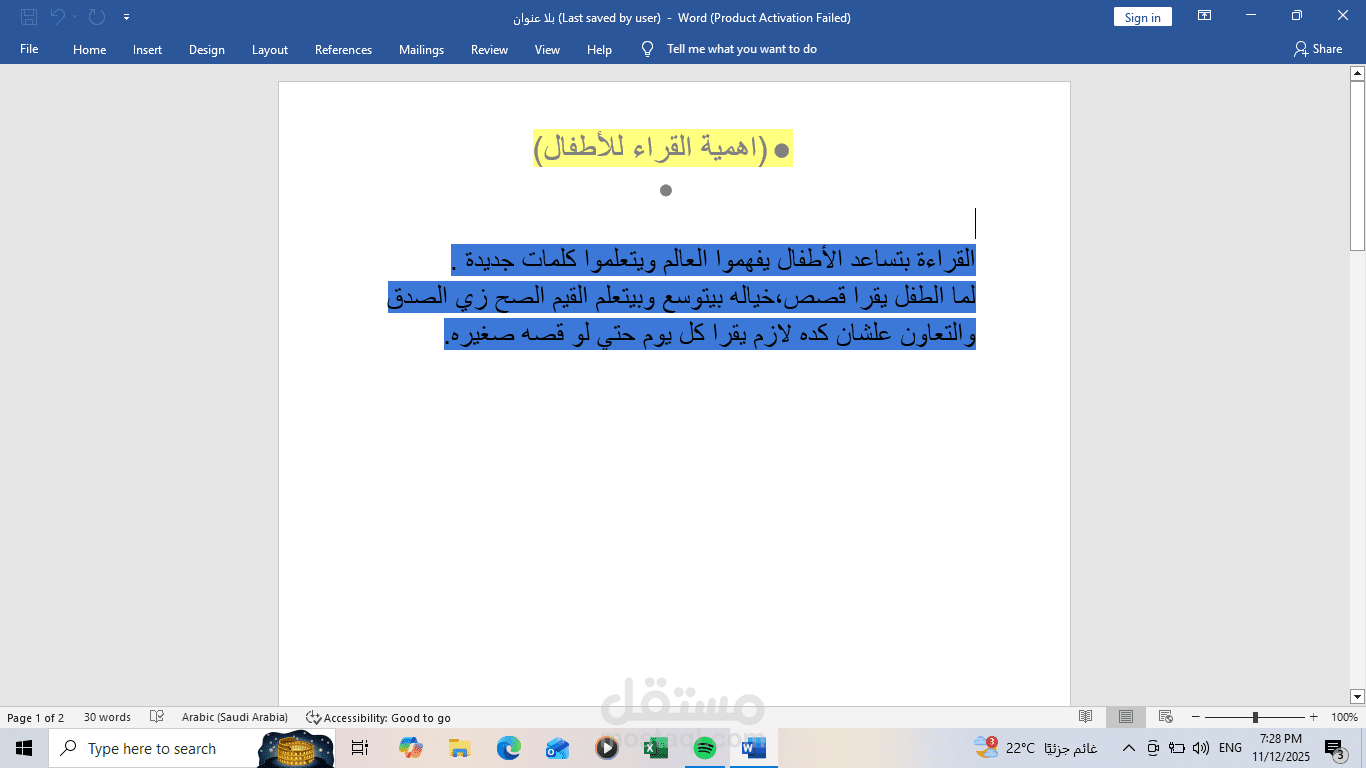Click the third selected line starting with 'والتعاون'
This screenshot has width=1366, height=768.
click(x=710, y=334)
